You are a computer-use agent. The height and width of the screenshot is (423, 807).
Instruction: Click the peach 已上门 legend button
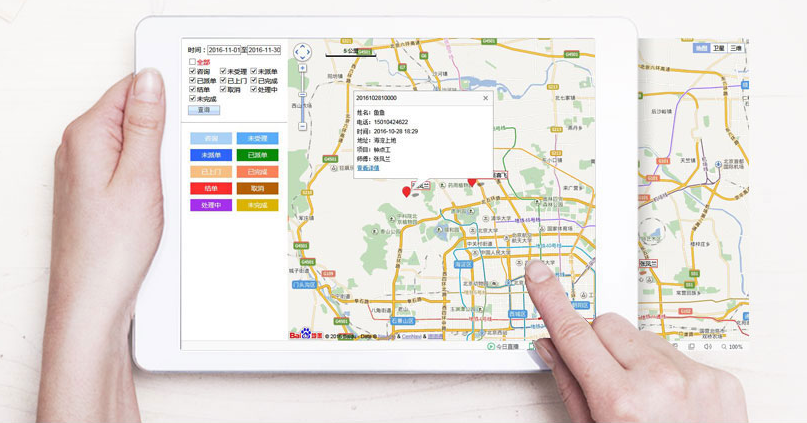click(x=211, y=172)
